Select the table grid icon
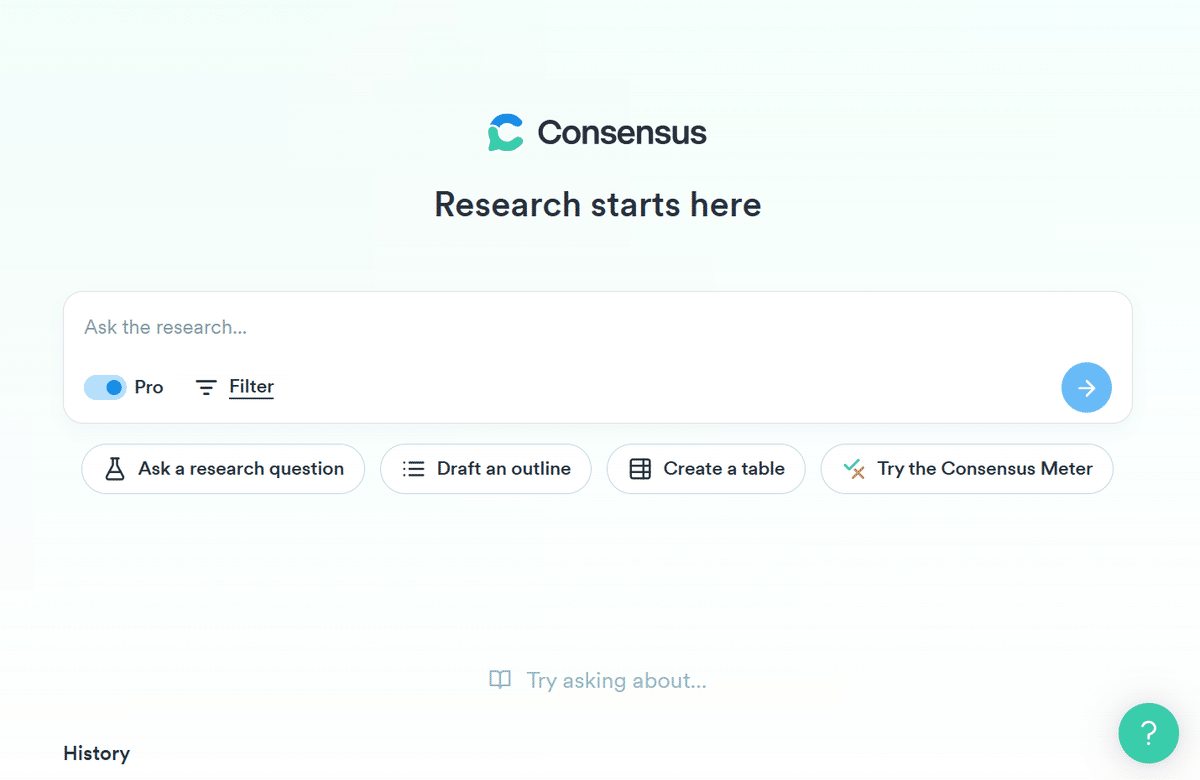1200x780 pixels. pos(639,468)
